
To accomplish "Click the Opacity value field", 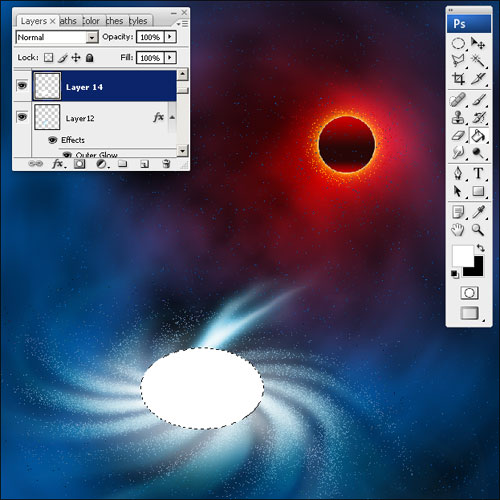I will click(x=150, y=37).
